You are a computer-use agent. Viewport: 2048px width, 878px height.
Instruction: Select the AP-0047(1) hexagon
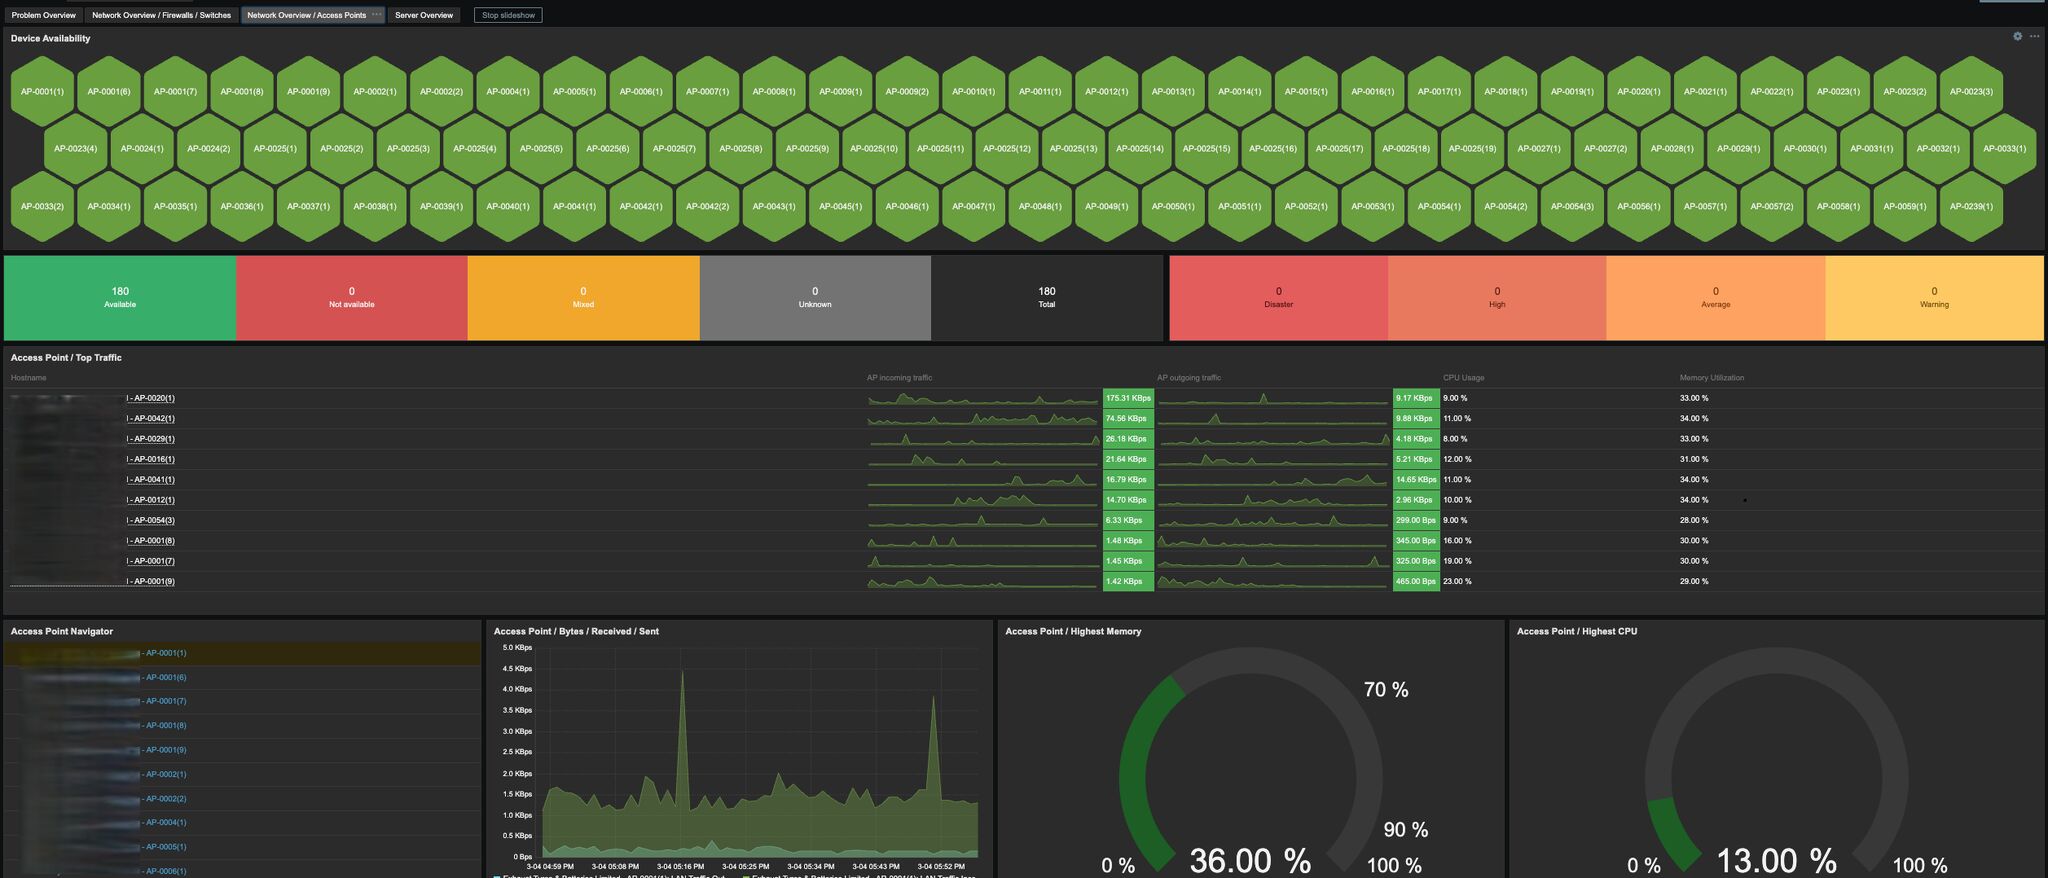tap(973, 207)
